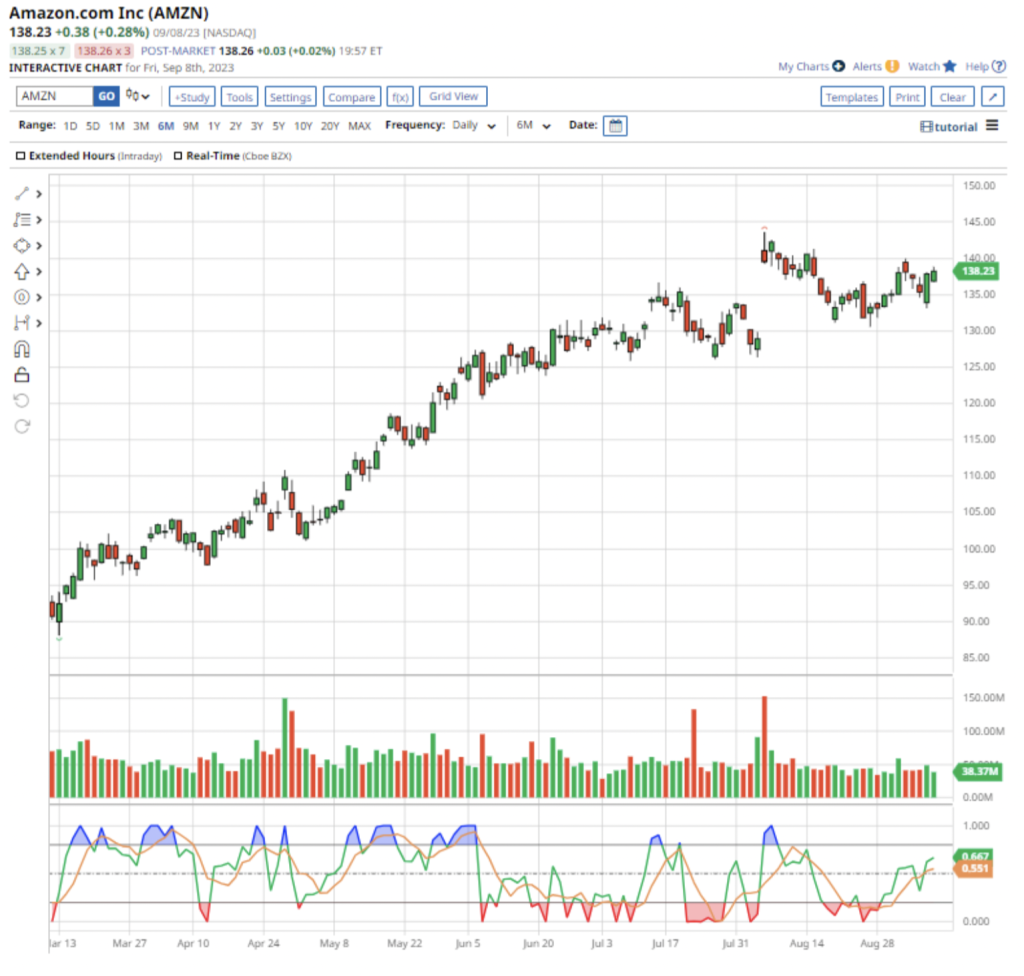This screenshot has height=976, width=1024.
Task: Expand the up-arrow marker tool chevron
Action: 39,271
